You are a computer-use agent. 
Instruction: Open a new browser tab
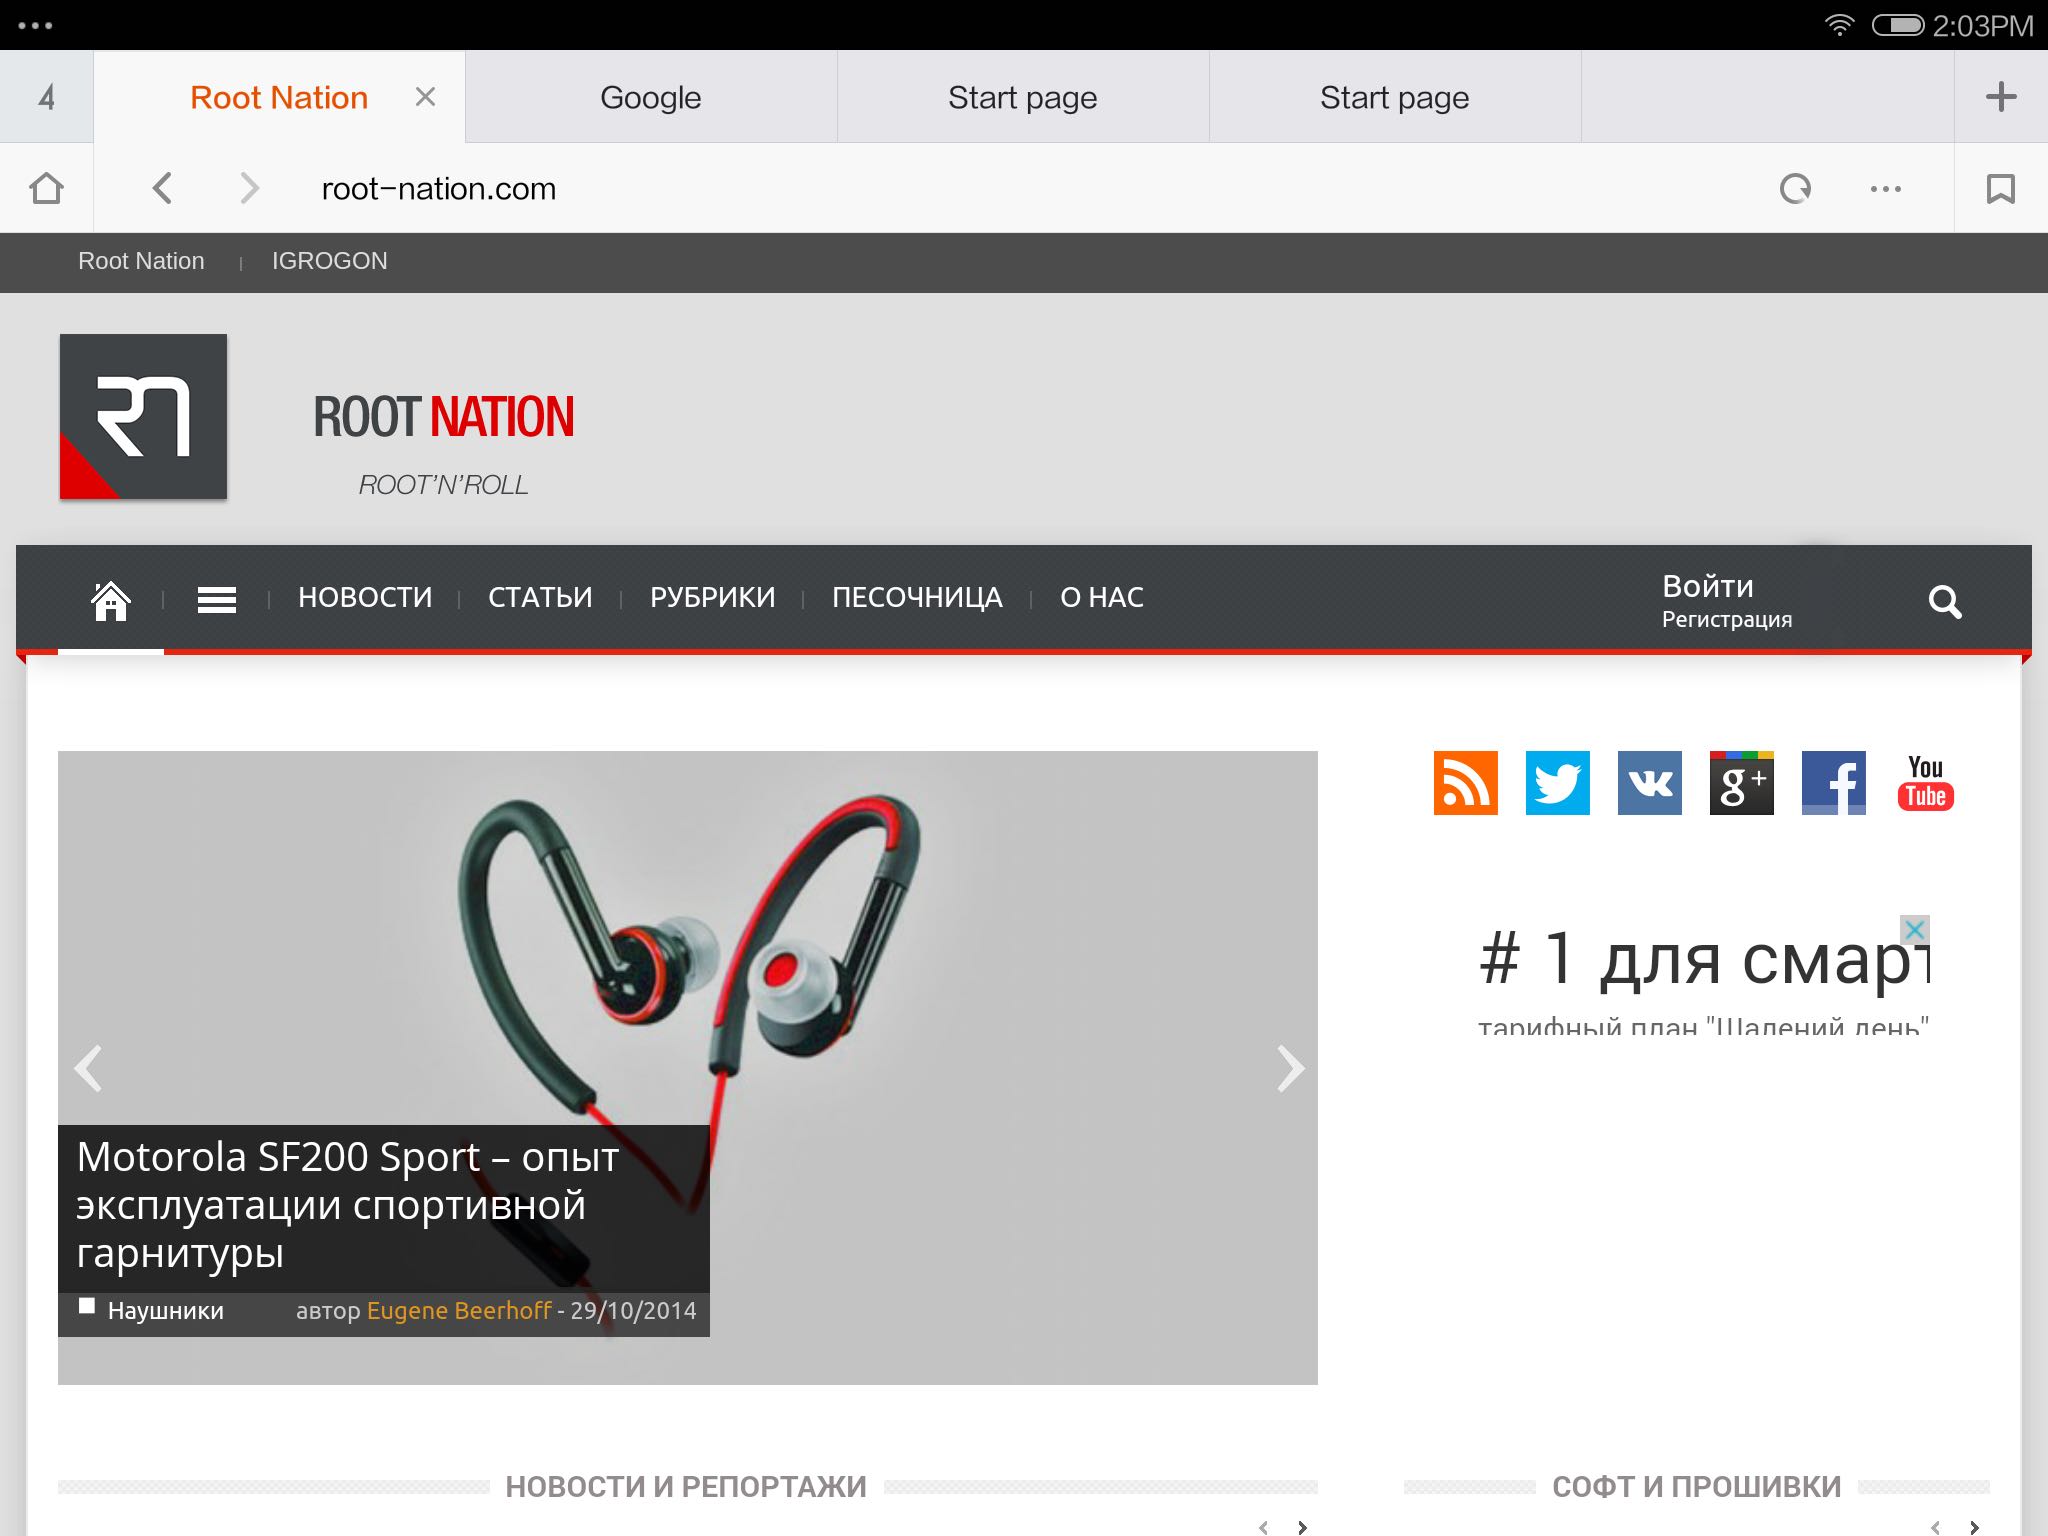click(x=2001, y=97)
